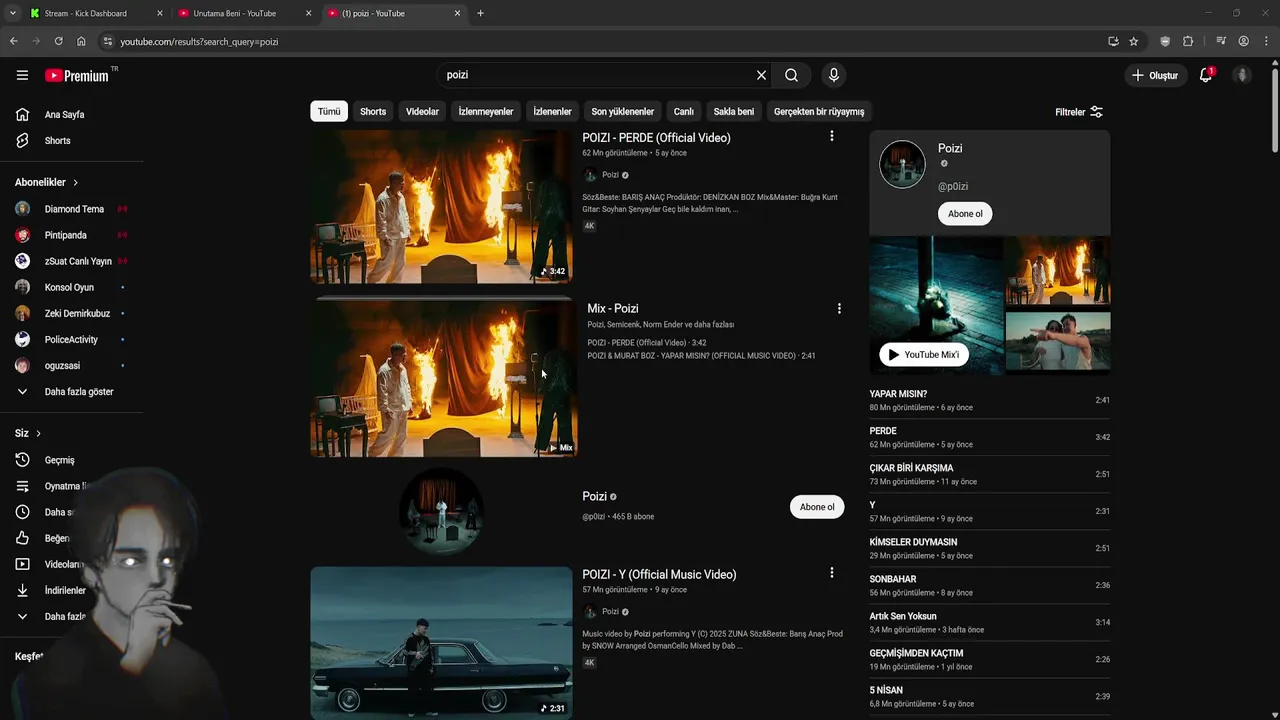Open more options for POIZI - Y video
Viewport: 1280px width, 720px height.
831,573
